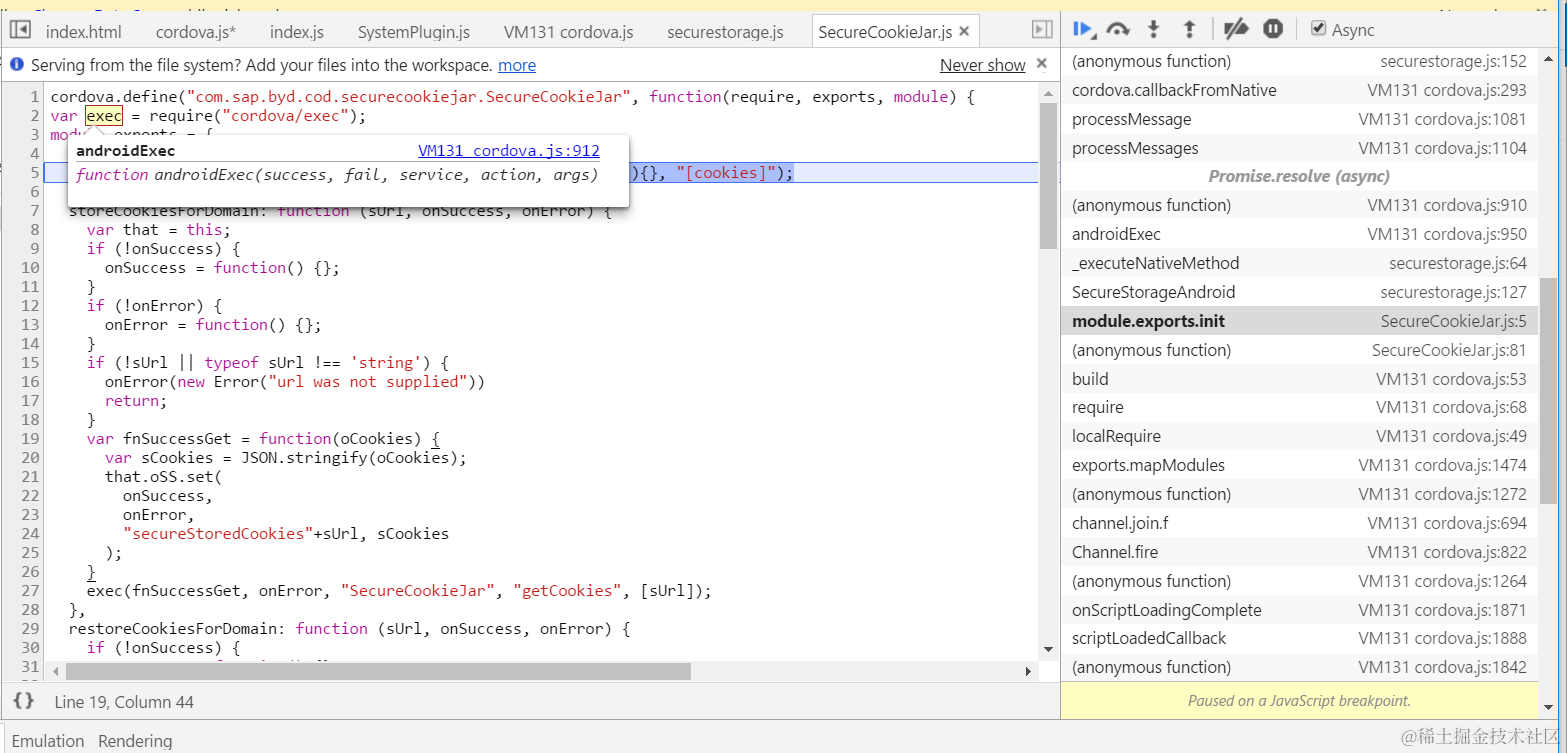This screenshot has height=753, width=1567.
Task: Click the highlighted exec variable
Action: pos(104,116)
